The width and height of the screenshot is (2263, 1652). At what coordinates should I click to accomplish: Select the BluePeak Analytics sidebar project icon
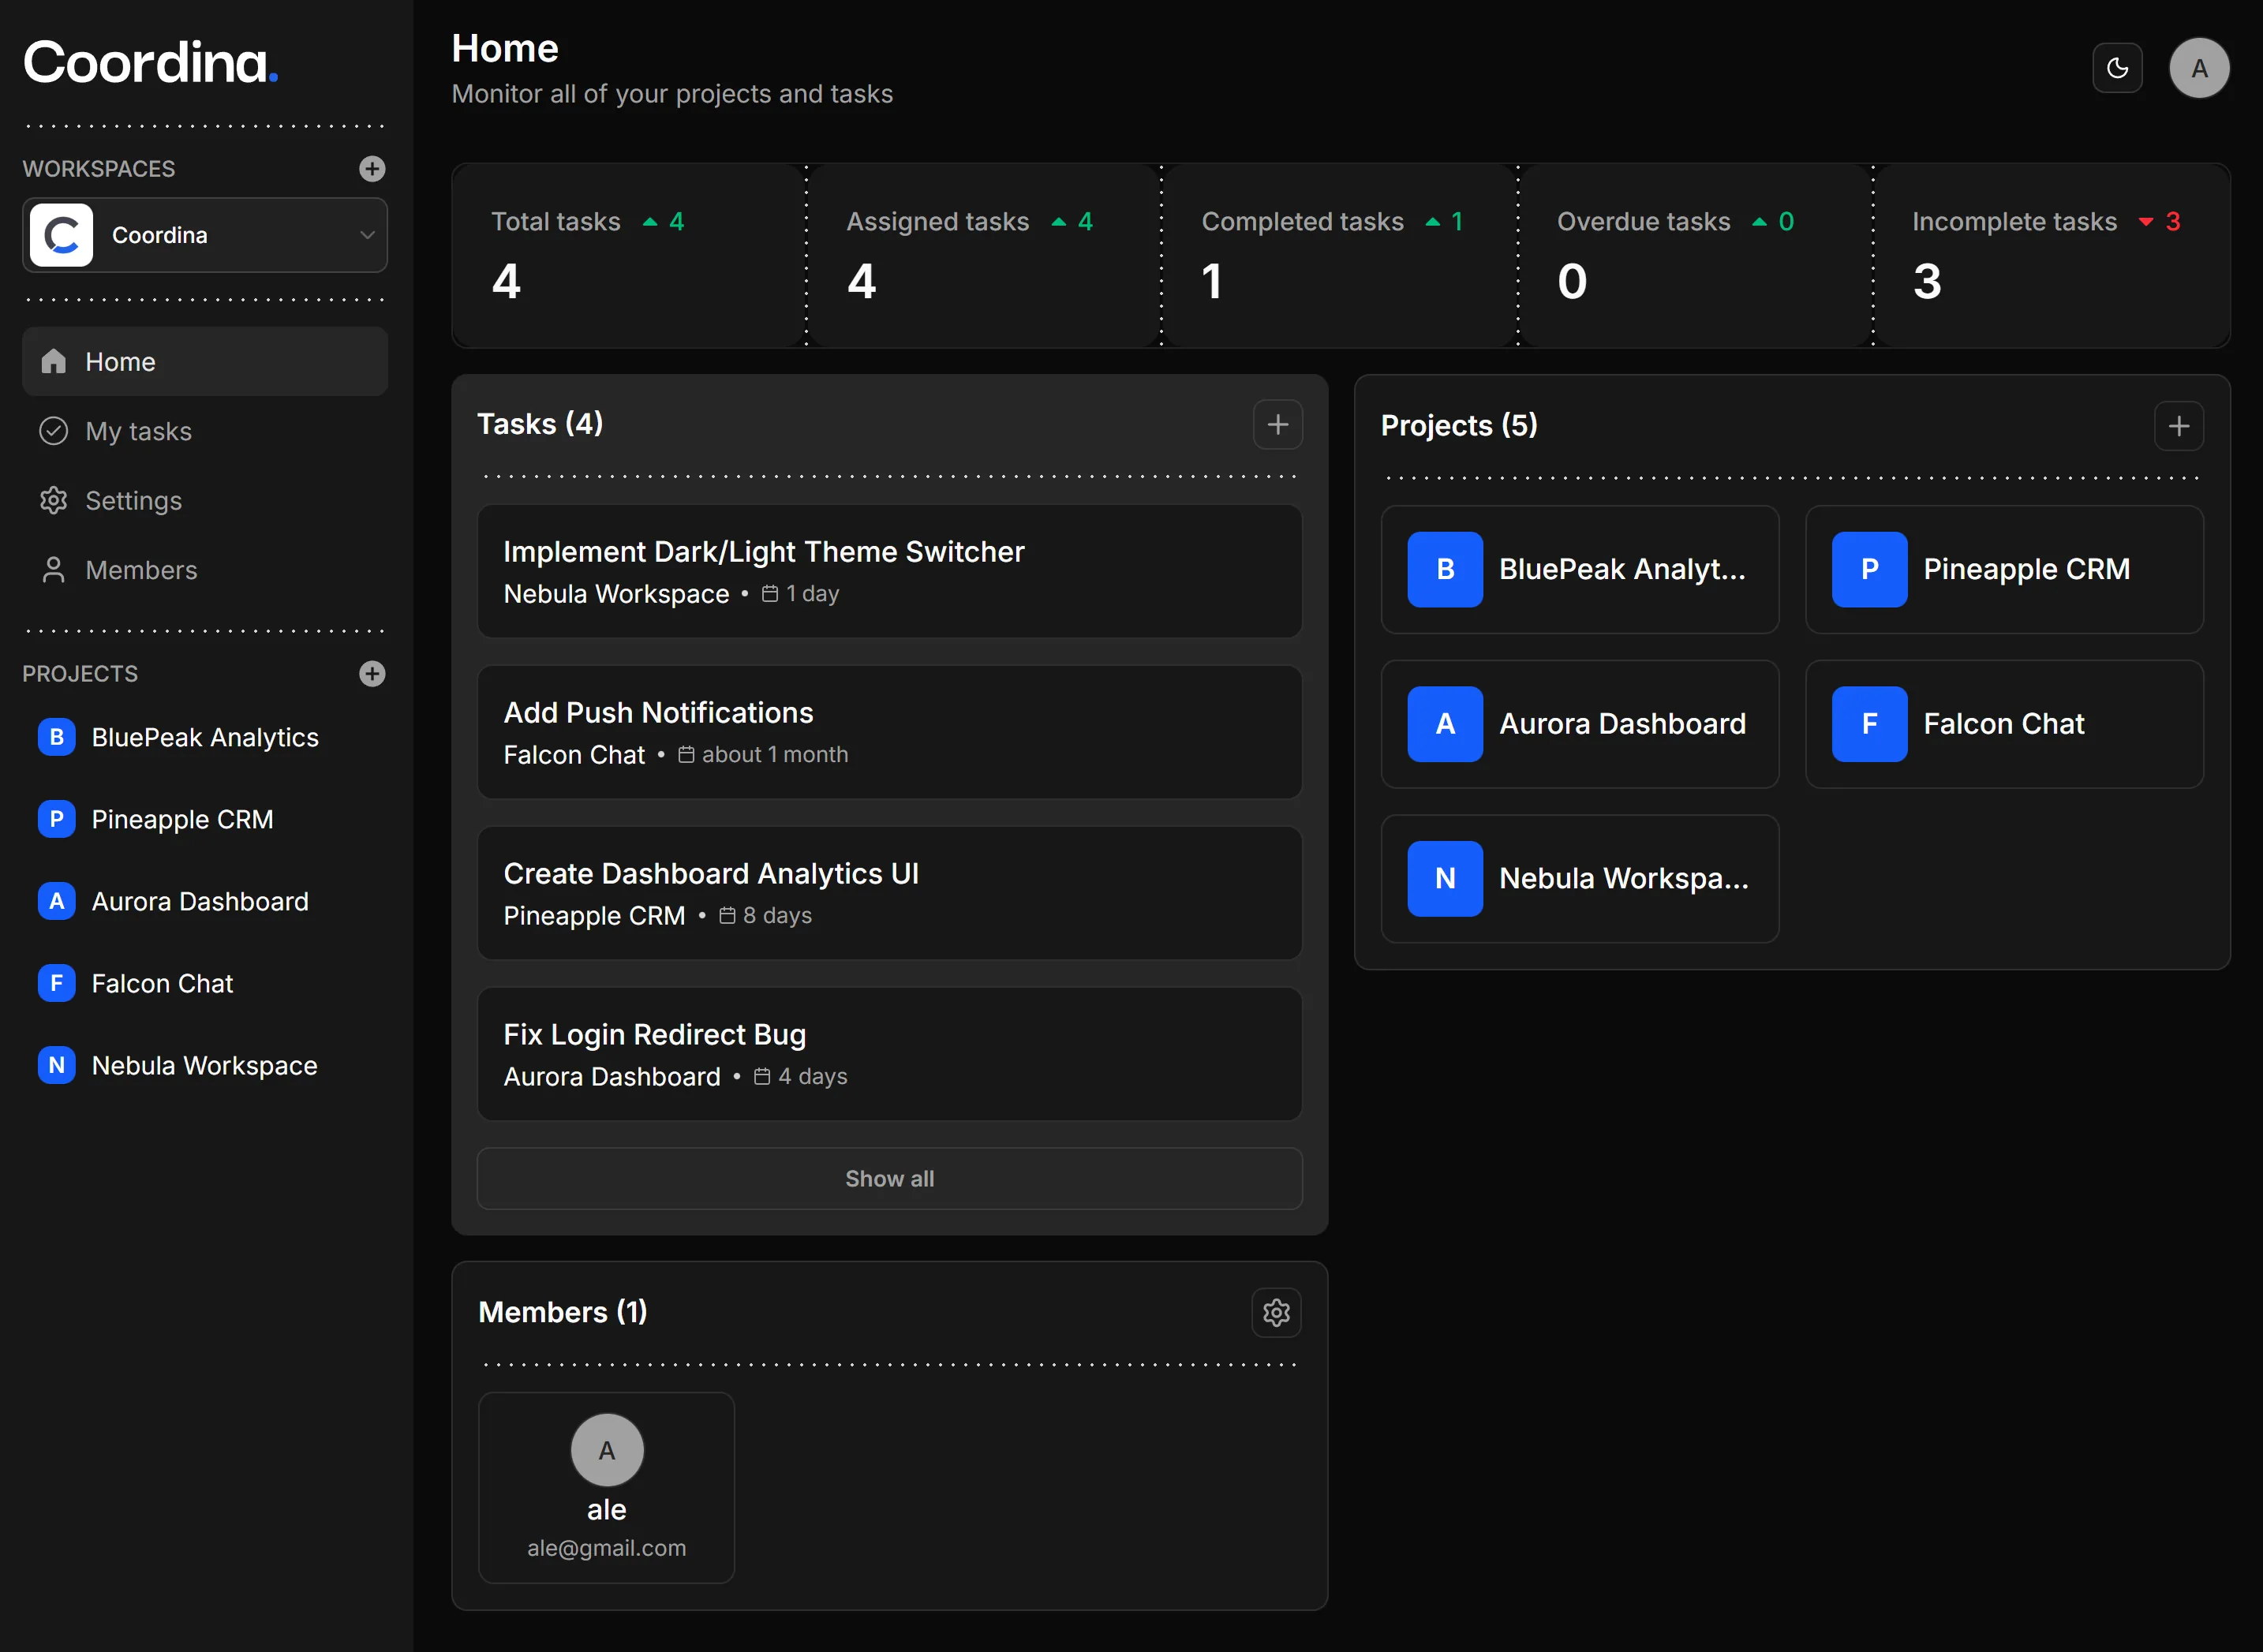57,737
